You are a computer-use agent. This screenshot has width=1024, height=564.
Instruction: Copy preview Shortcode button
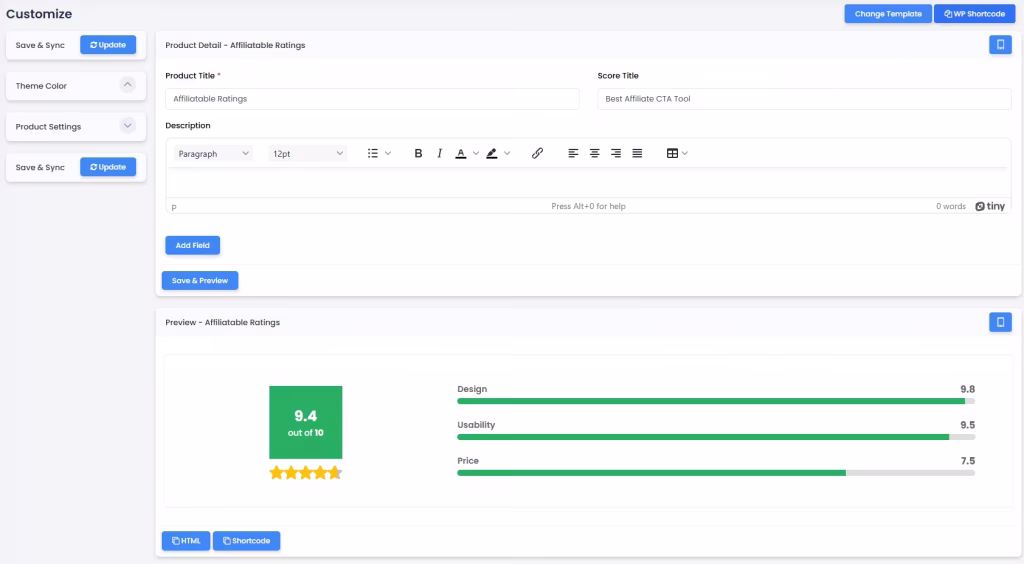[246, 540]
